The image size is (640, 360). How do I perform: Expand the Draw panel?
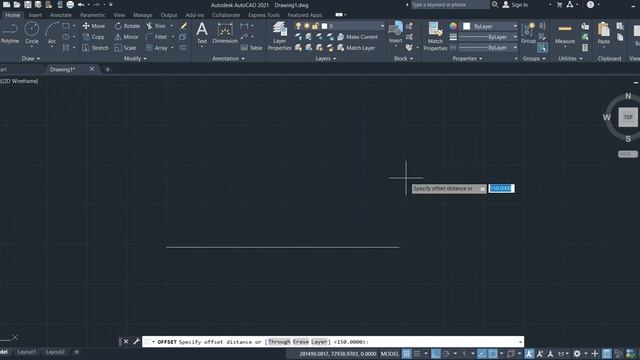[x=31, y=58]
